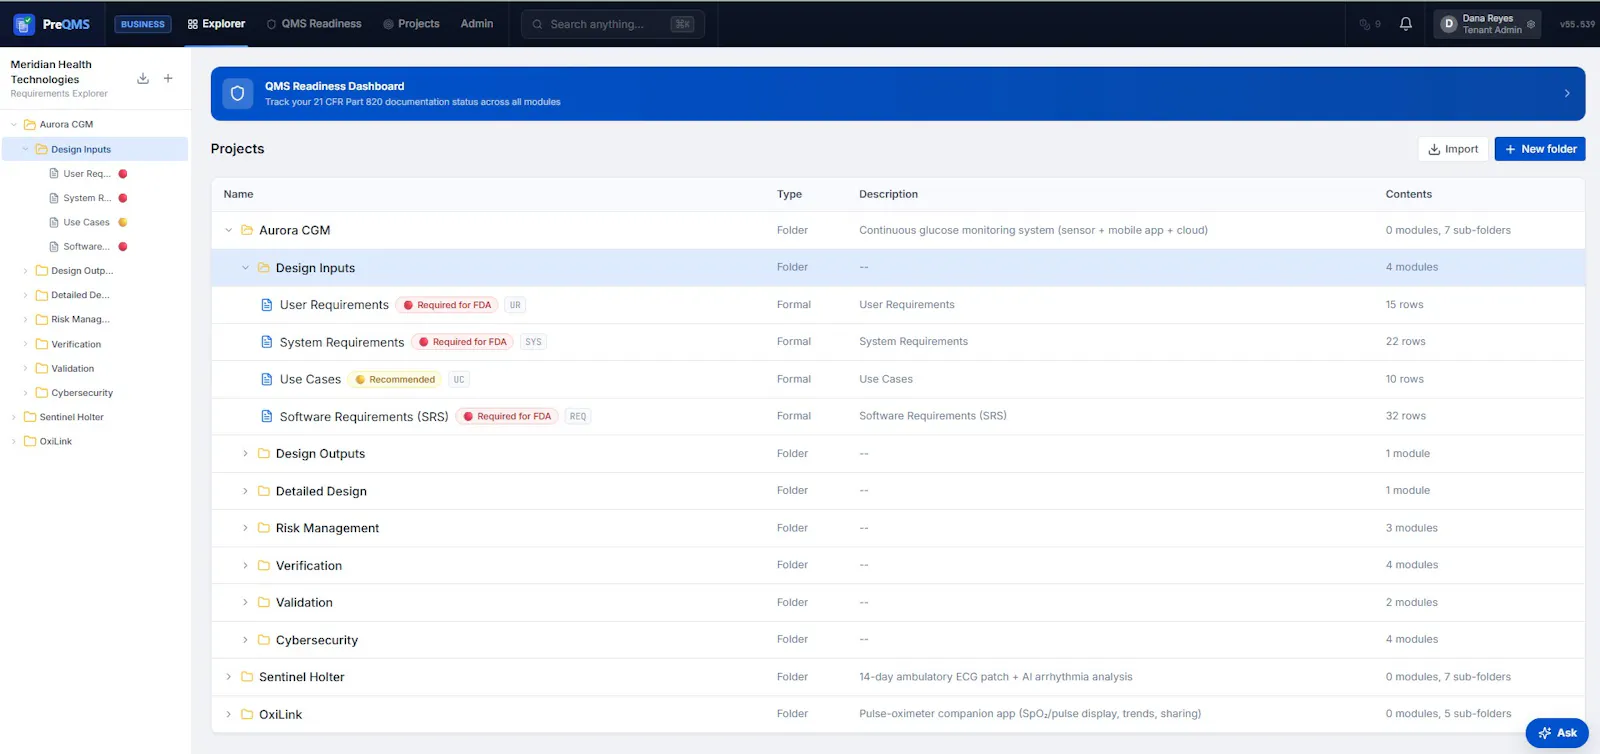Click the BUSINESS plan badge

(x=143, y=24)
